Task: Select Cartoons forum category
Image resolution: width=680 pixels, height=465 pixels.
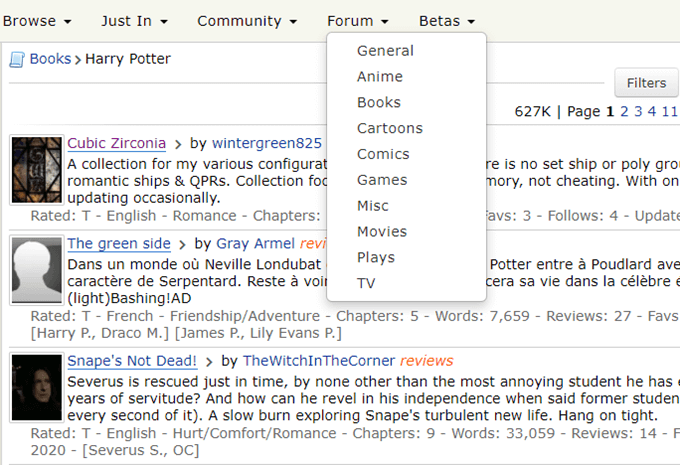Action: (390, 128)
